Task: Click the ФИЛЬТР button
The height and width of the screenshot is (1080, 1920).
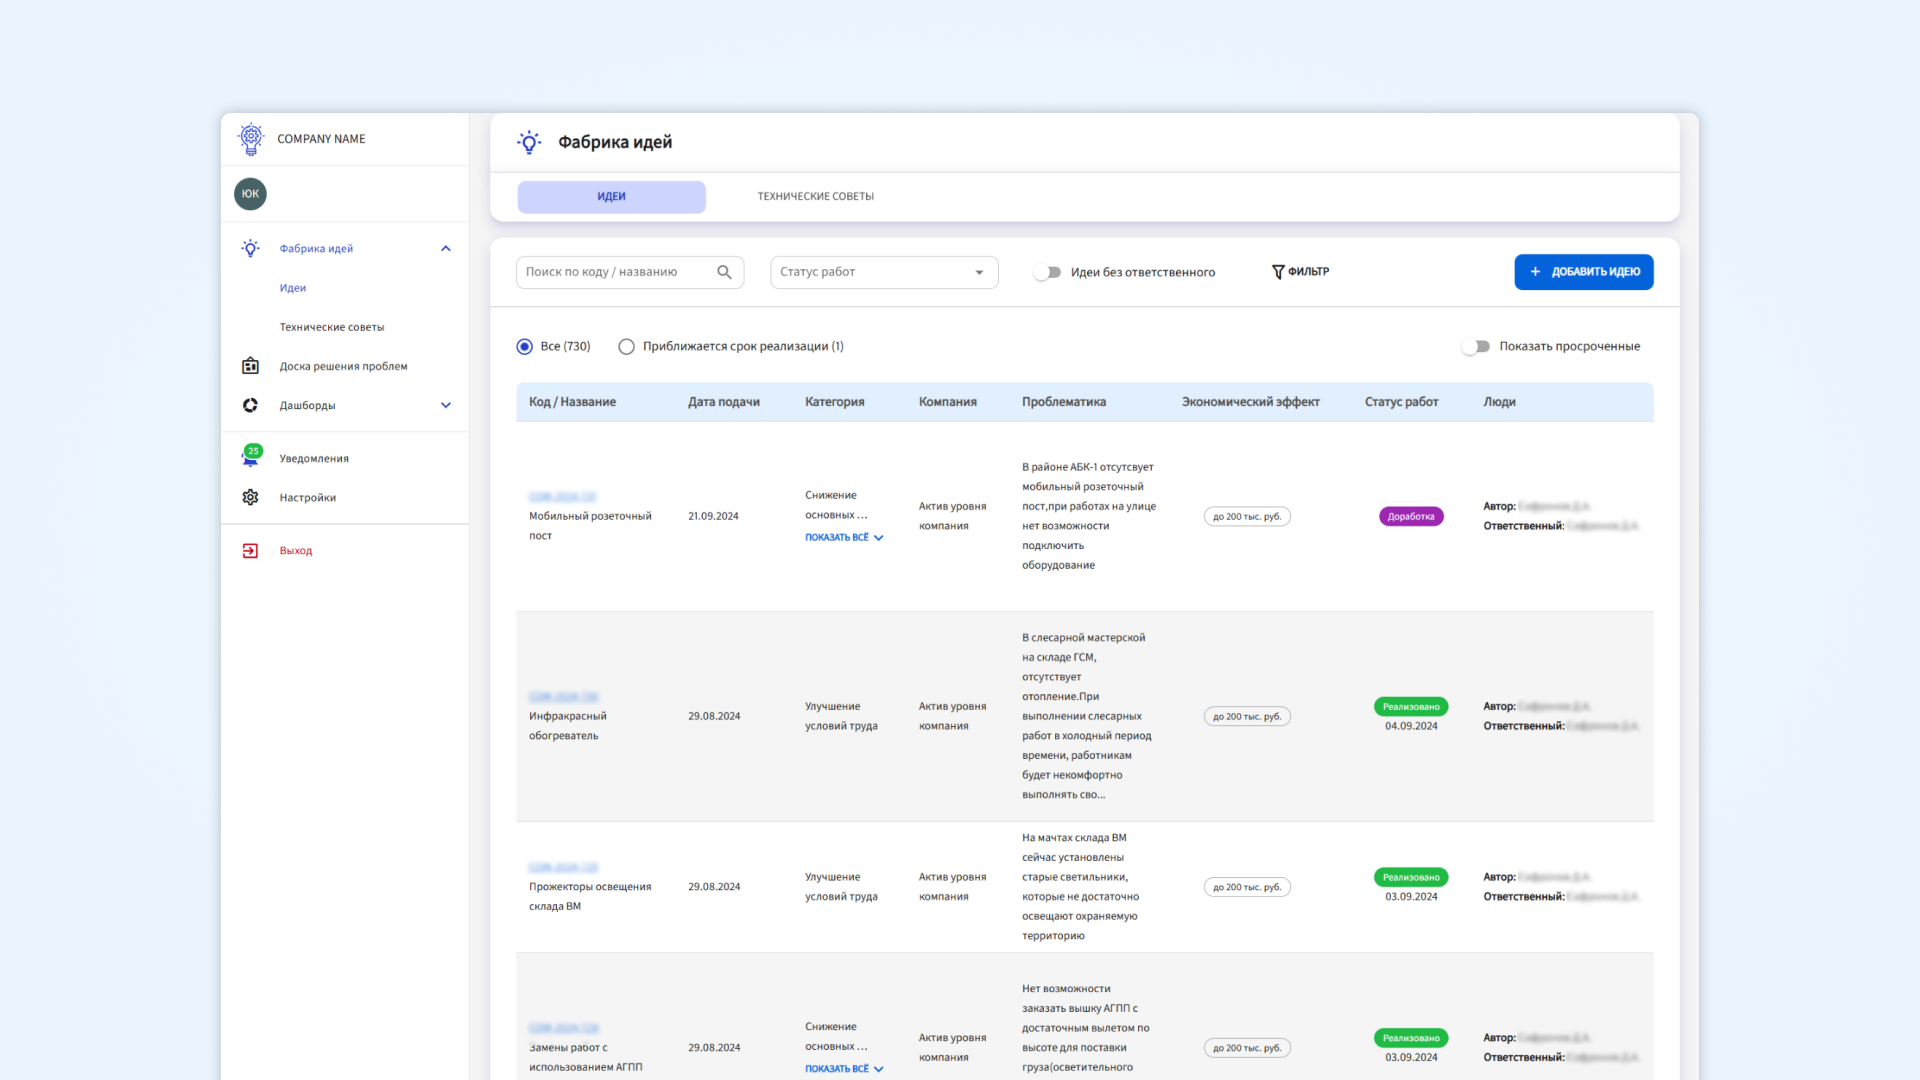Action: 1300,272
